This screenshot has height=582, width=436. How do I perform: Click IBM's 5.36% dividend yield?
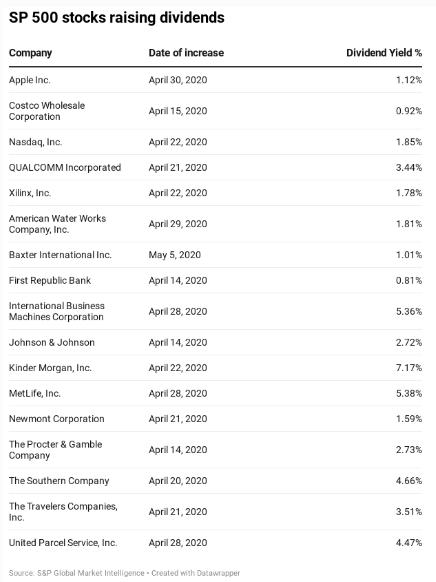click(x=409, y=311)
